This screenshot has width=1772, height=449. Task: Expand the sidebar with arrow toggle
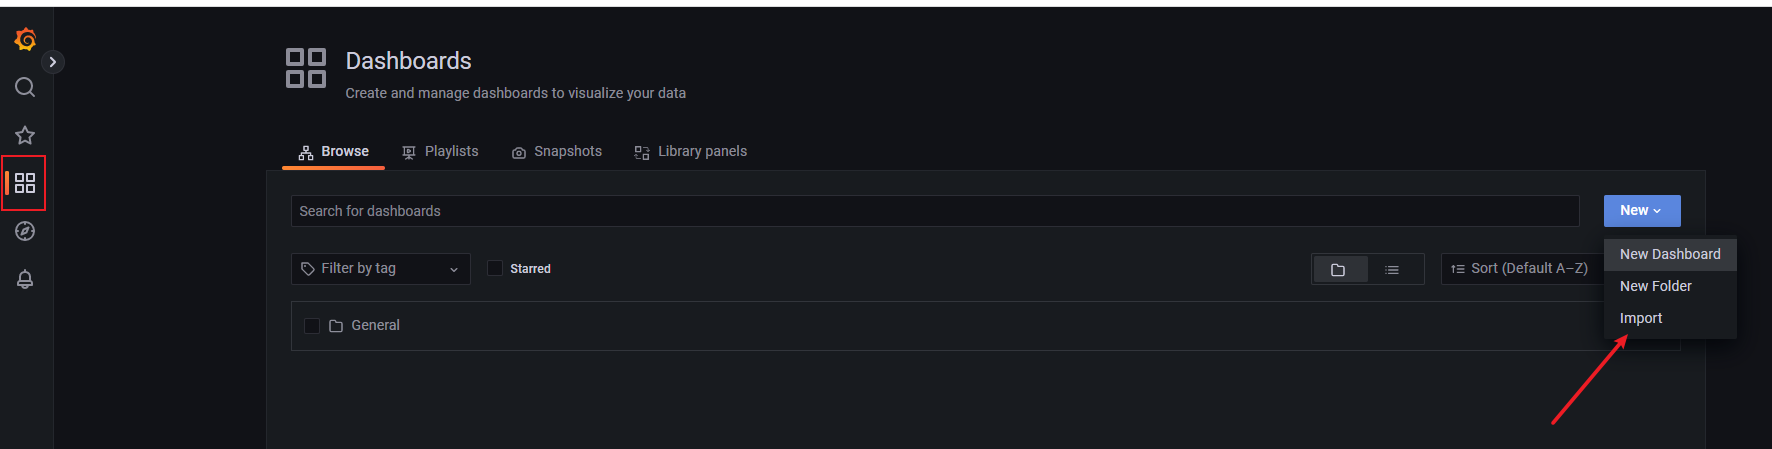(x=53, y=62)
